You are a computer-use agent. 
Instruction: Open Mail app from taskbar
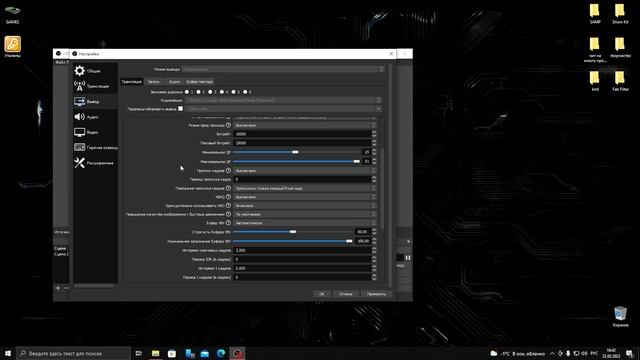point(204,353)
